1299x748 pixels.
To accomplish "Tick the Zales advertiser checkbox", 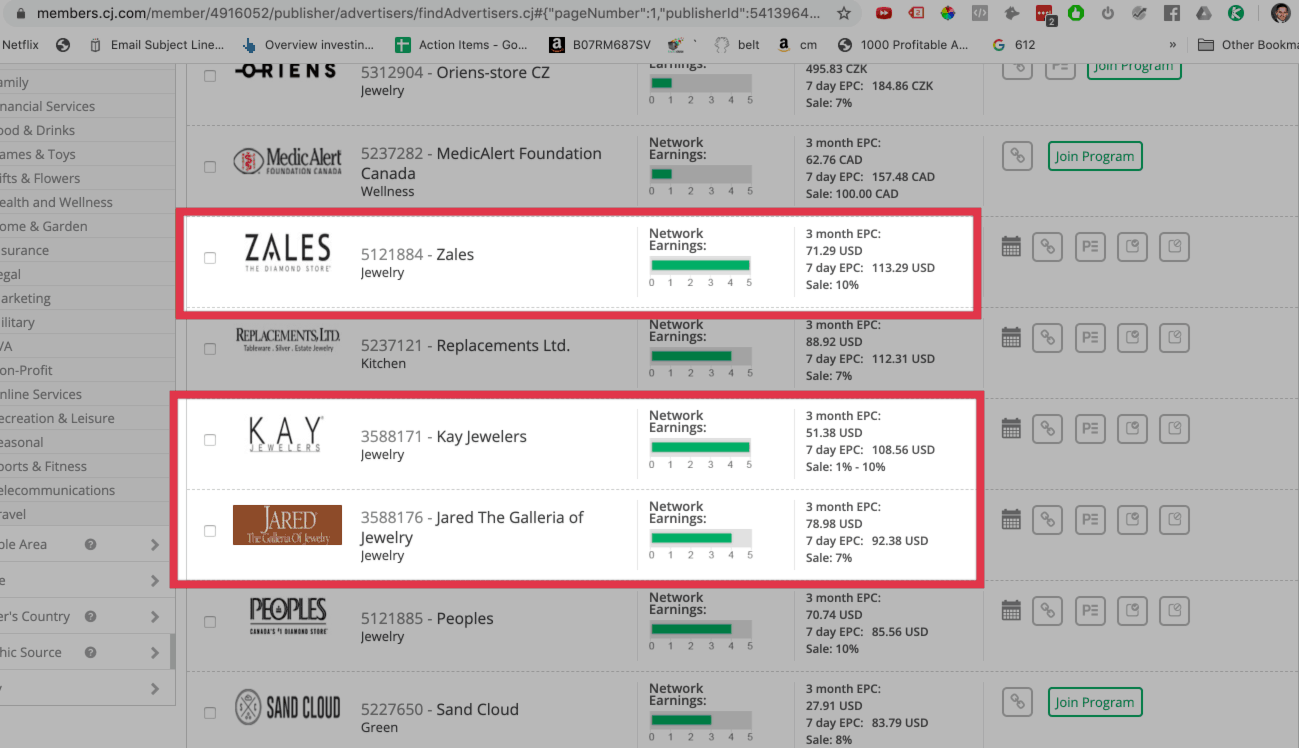I will 210,258.
